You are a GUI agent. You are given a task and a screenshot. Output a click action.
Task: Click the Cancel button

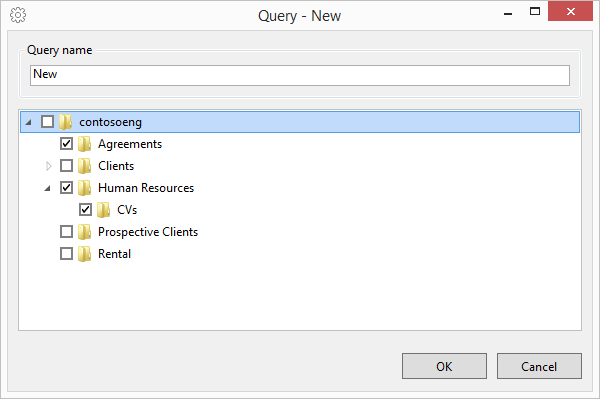539,366
